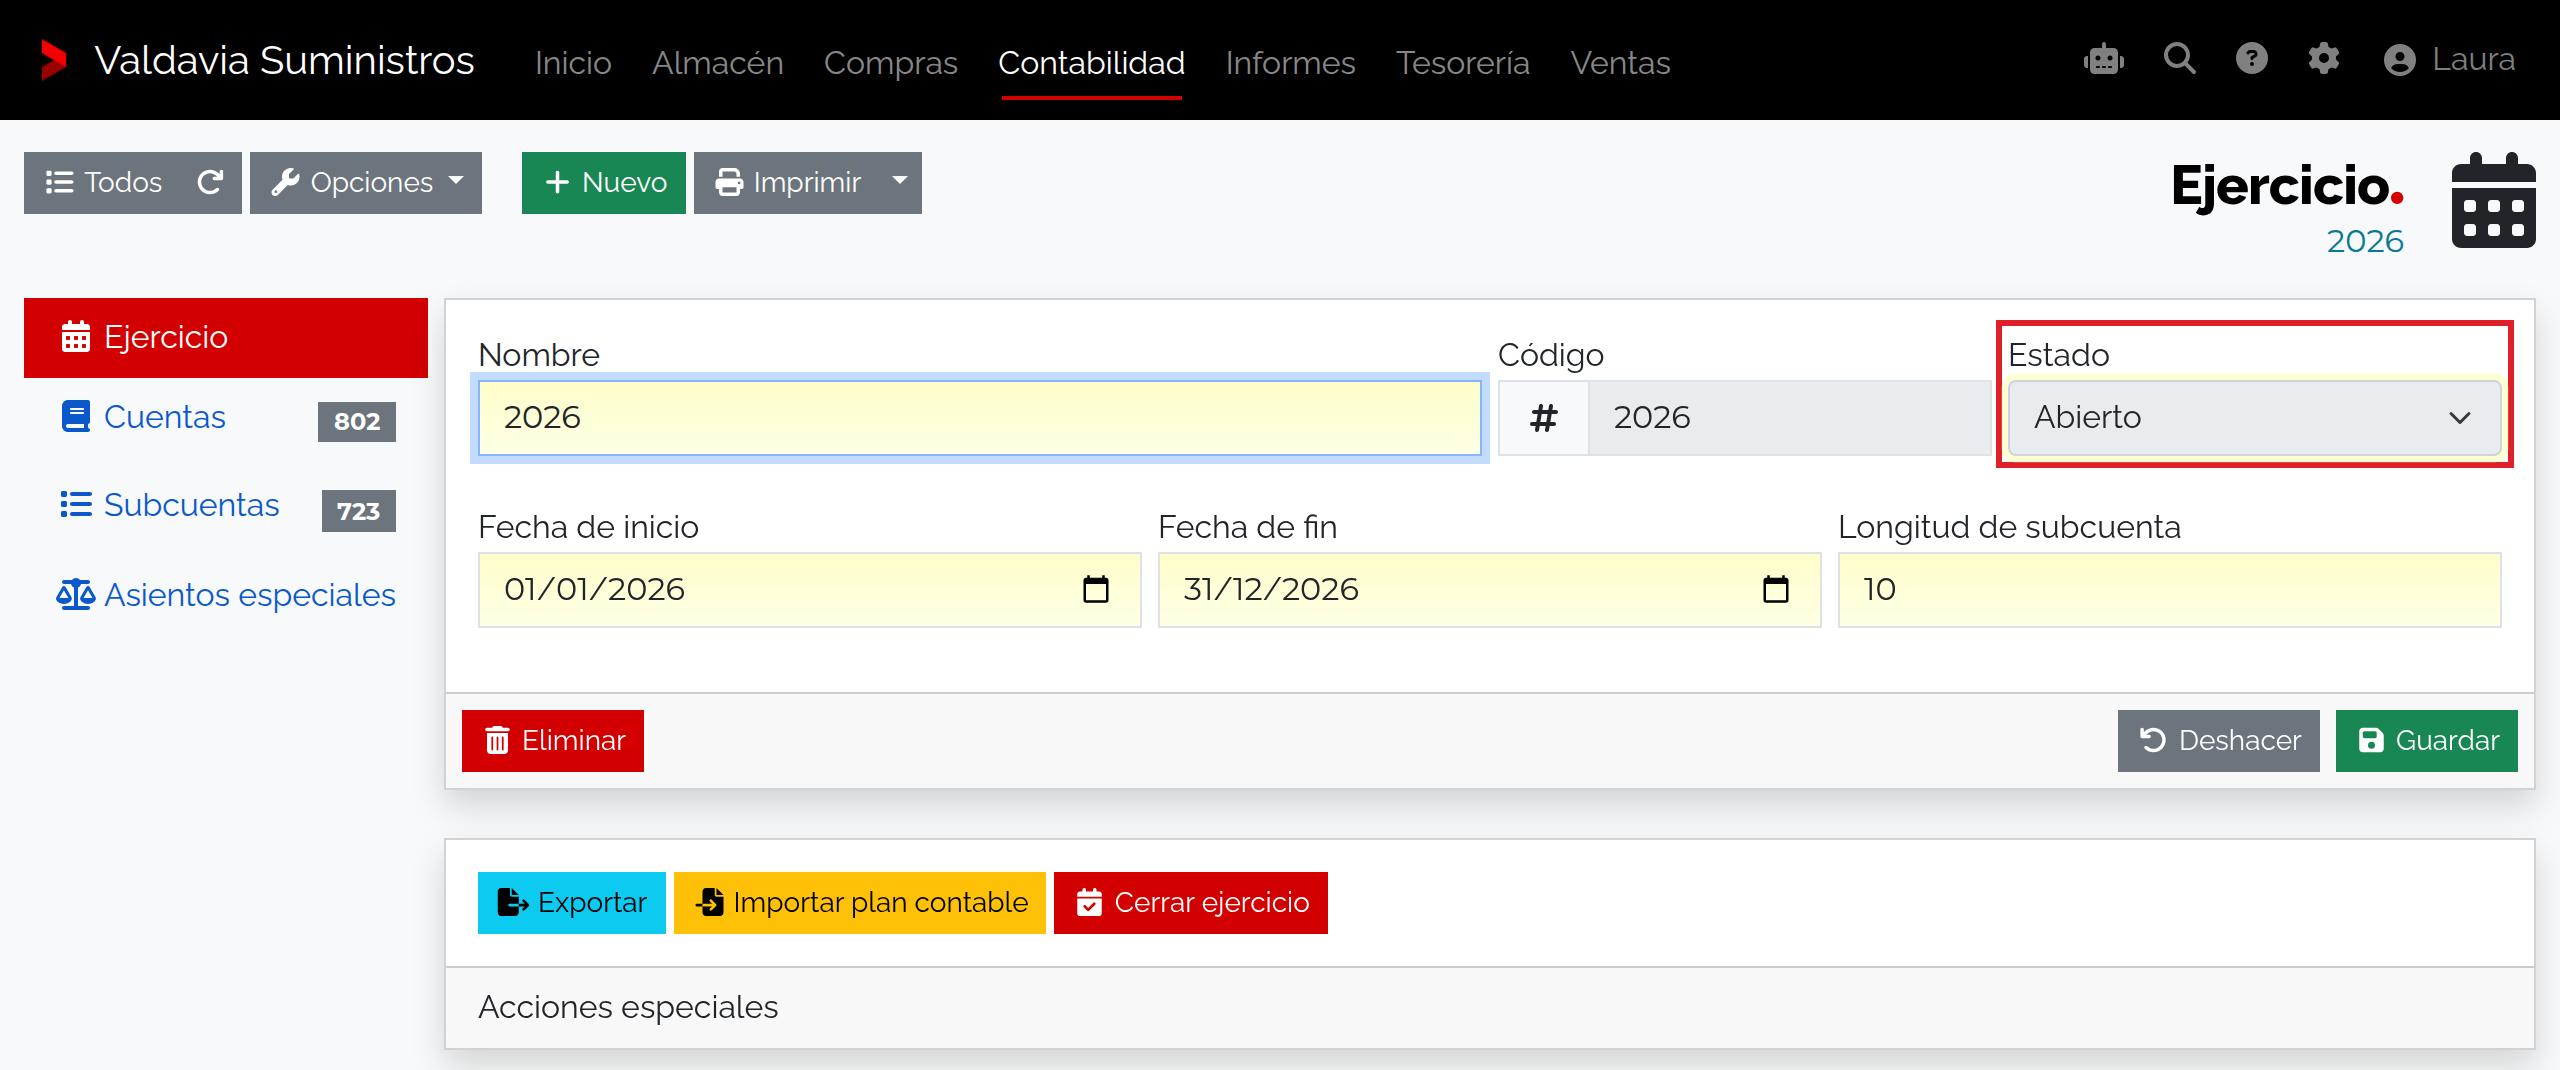
Task: Click the search magnifier icon
Action: click(2180, 59)
